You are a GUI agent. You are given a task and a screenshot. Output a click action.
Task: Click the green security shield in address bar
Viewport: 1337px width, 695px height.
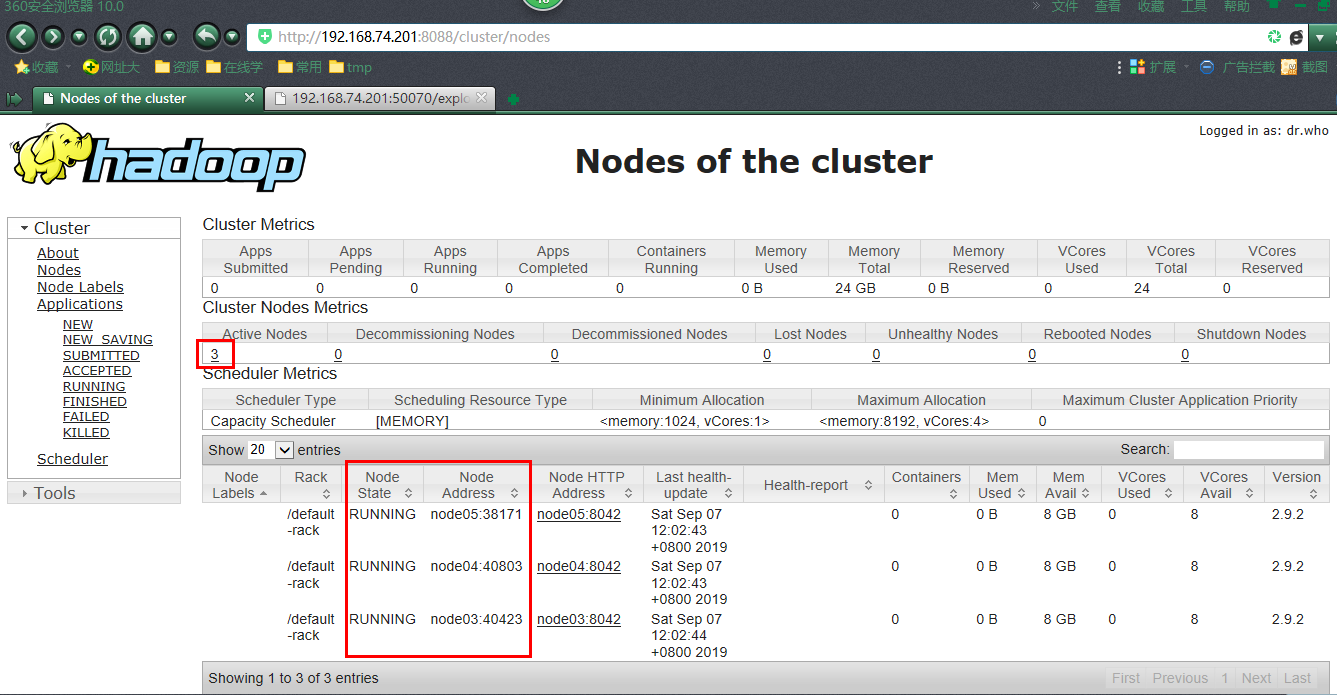click(x=264, y=37)
